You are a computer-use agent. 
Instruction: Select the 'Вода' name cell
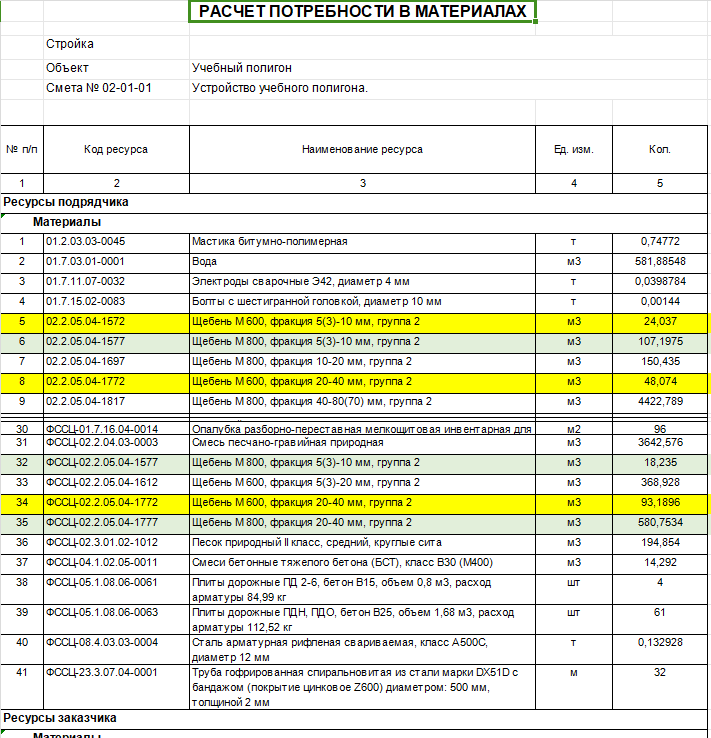[362, 262]
